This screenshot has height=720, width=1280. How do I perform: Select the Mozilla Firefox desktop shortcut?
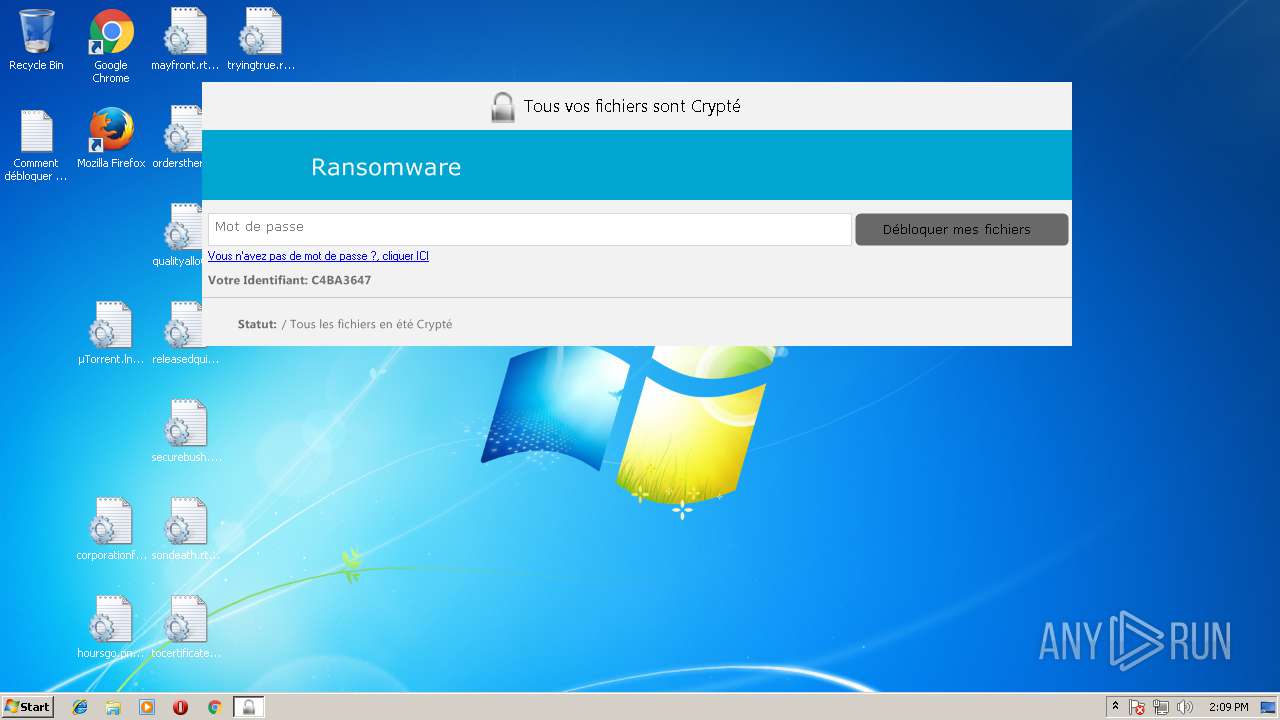(111, 138)
